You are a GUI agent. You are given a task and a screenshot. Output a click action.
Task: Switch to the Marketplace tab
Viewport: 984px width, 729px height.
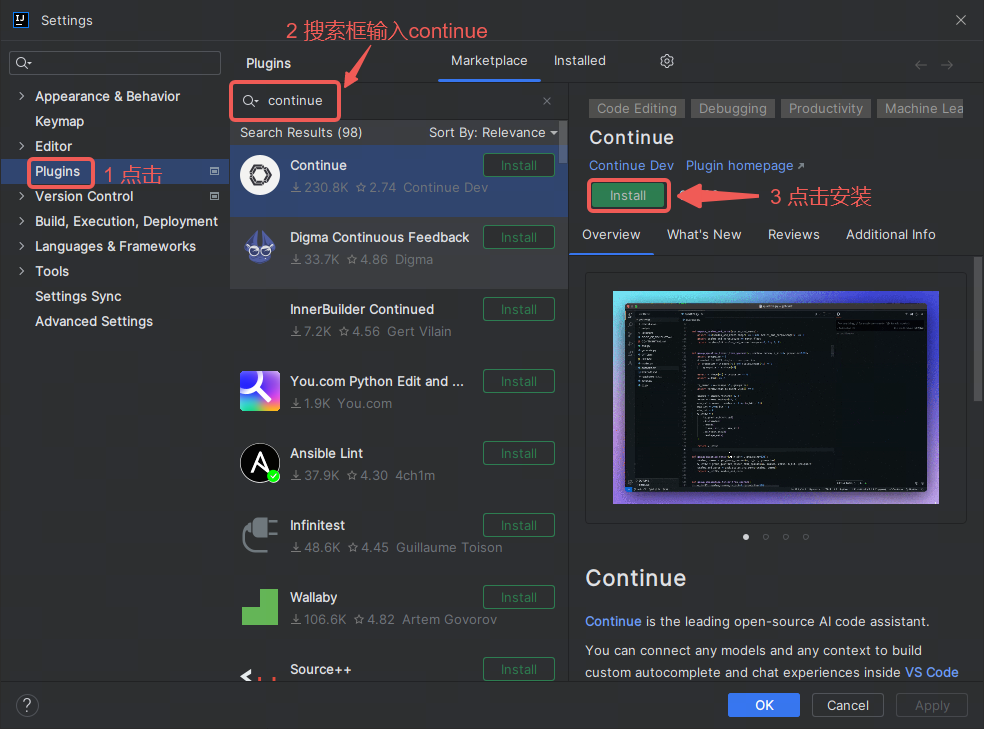(489, 61)
